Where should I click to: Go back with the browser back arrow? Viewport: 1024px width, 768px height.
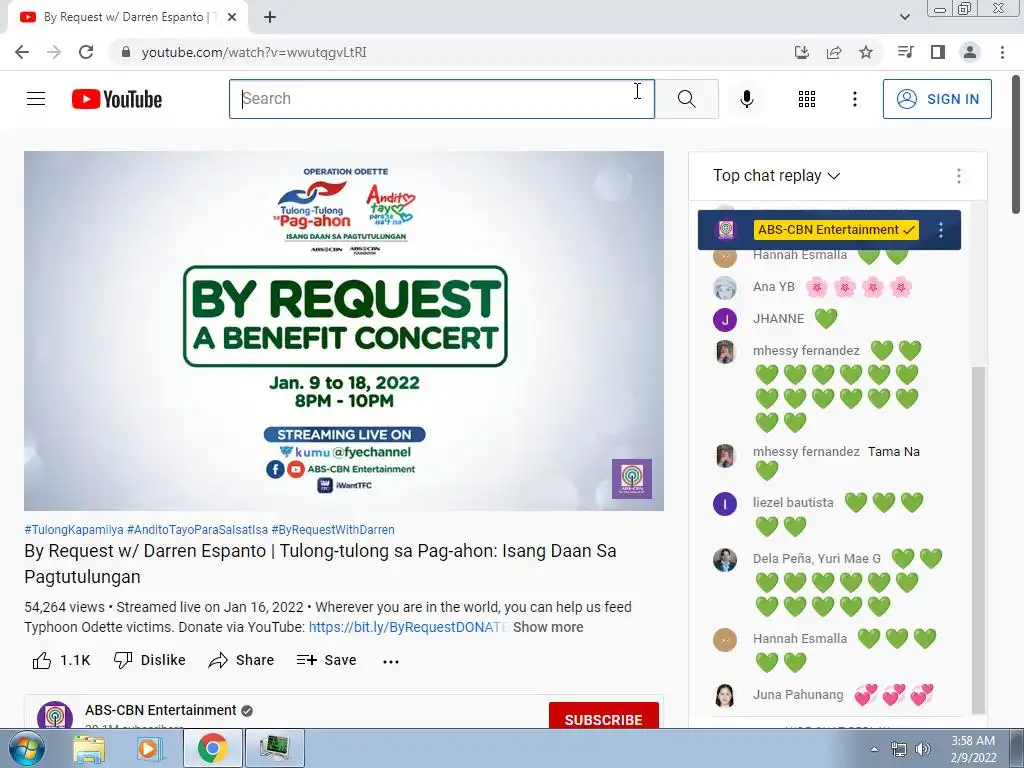(22, 52)
